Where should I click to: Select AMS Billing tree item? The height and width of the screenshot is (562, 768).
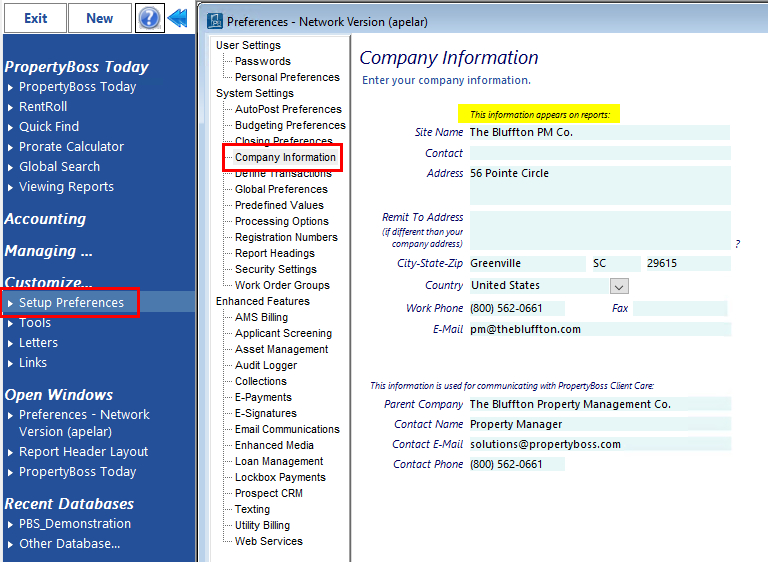pyautogui.click(x=261, y=318)
